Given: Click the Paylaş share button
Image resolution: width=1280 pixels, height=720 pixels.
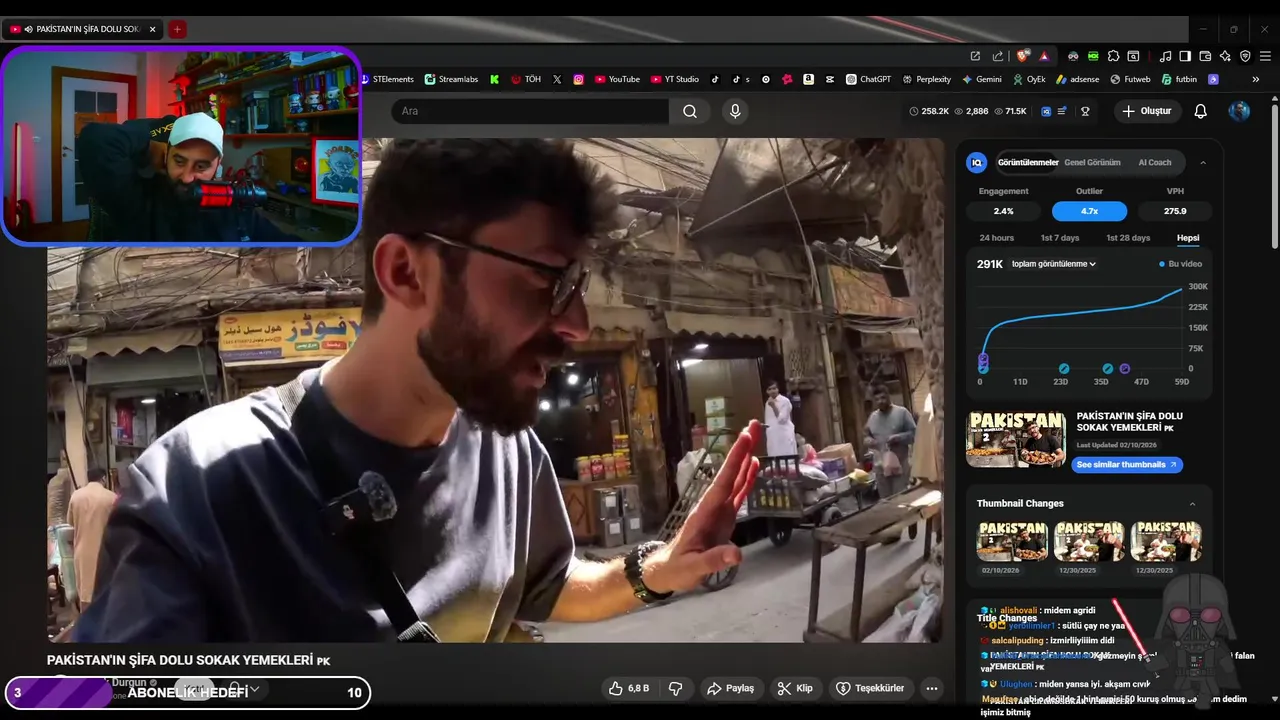Looking at the screenshot, I should (731, 688).
